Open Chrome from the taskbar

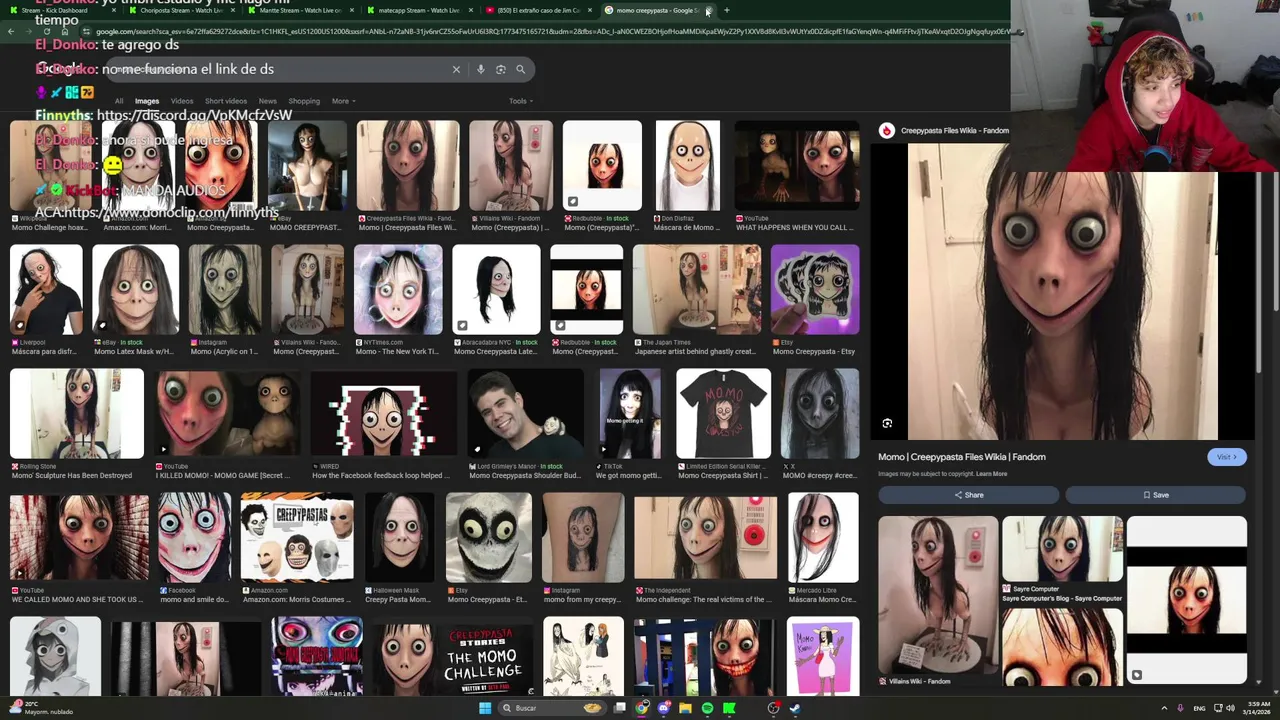click(642, 708)
